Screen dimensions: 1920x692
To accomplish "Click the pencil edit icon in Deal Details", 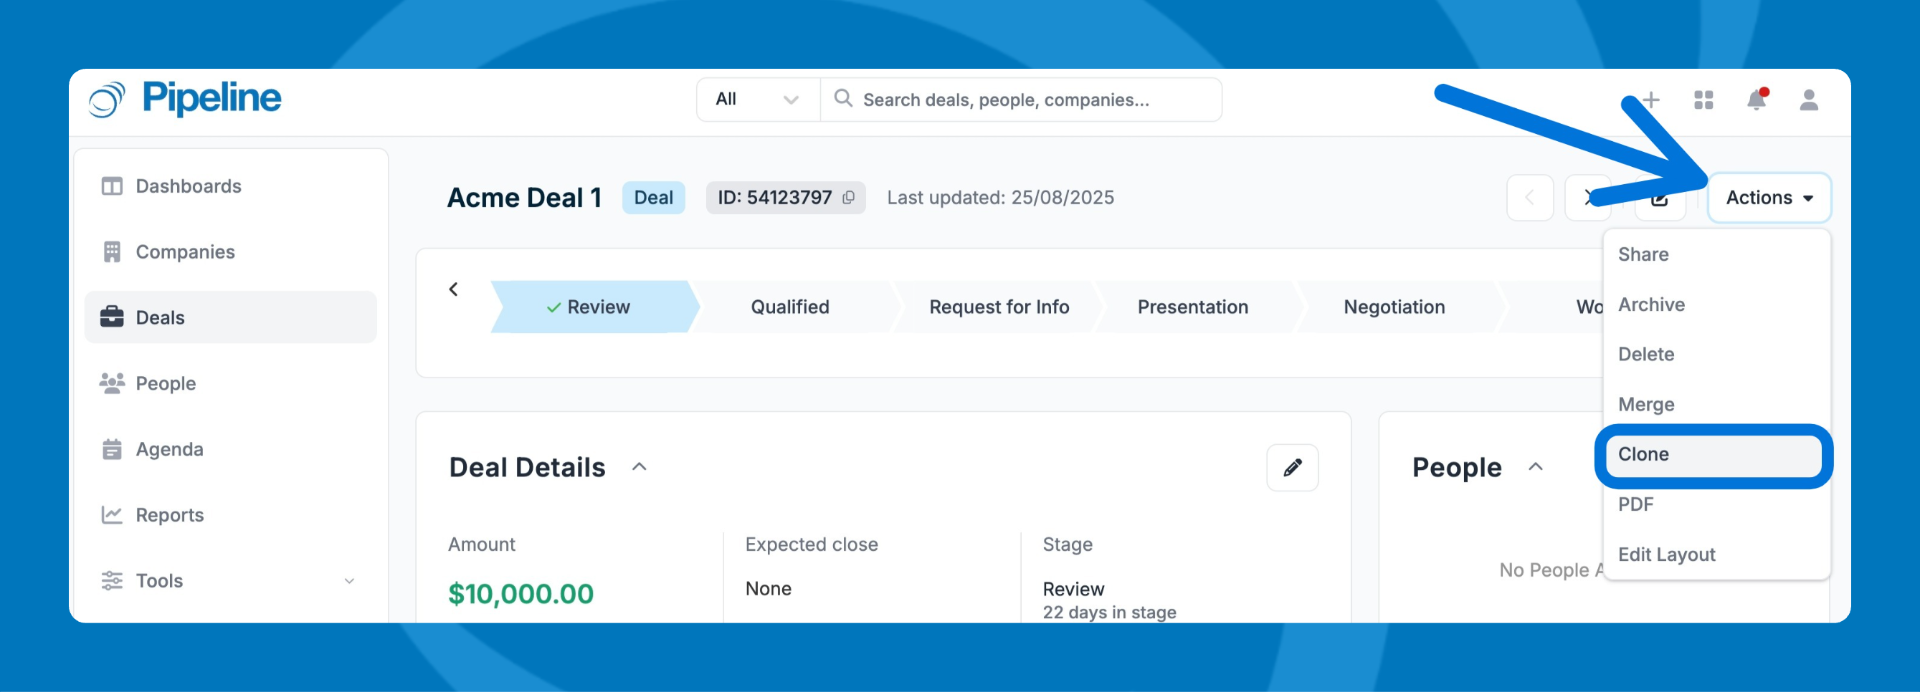I will click(x=1292, y=468).
